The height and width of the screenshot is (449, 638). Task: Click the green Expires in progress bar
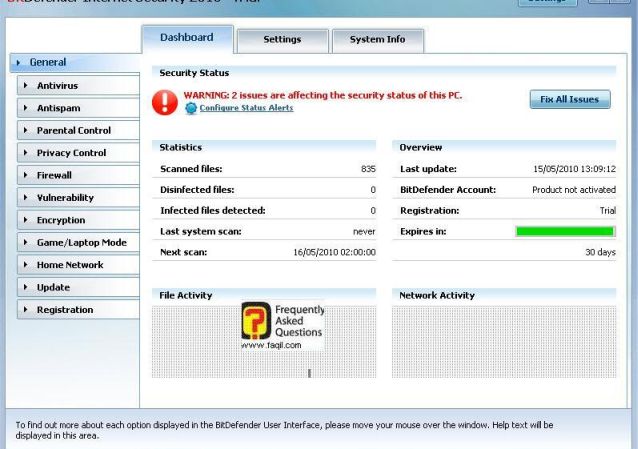point(565,231)
